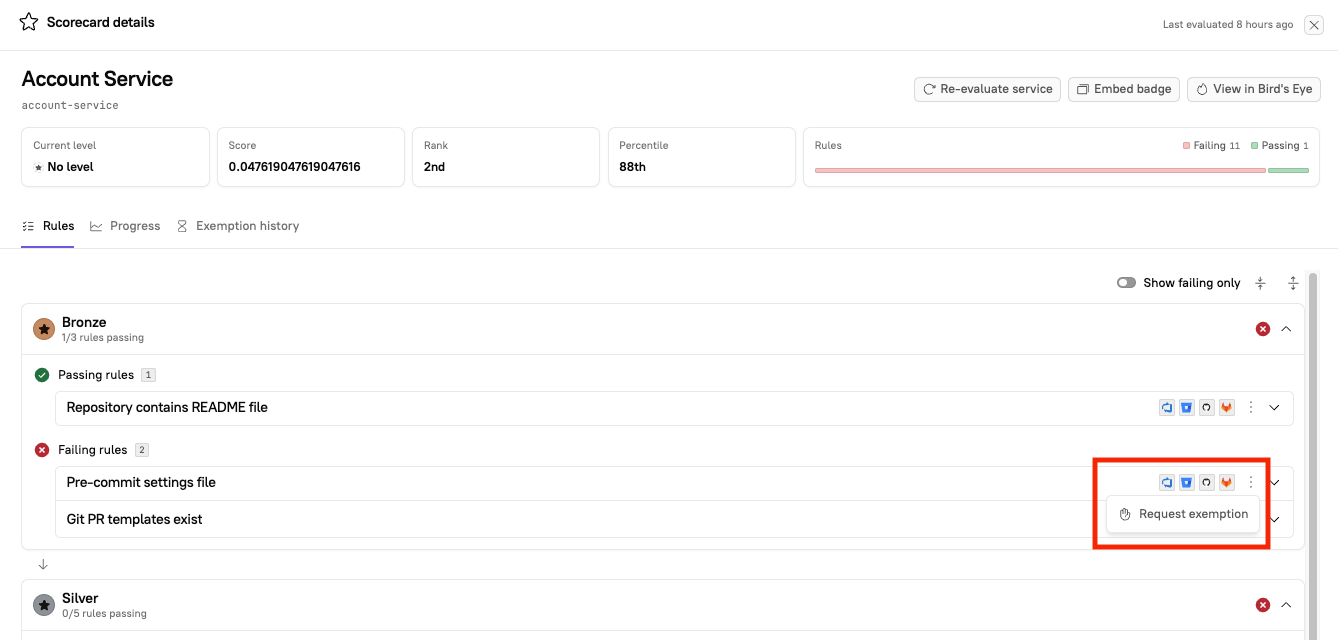Collapse the Bronze level section
This screenshot has height=640, width=1338.
[x=1286, y=329]
